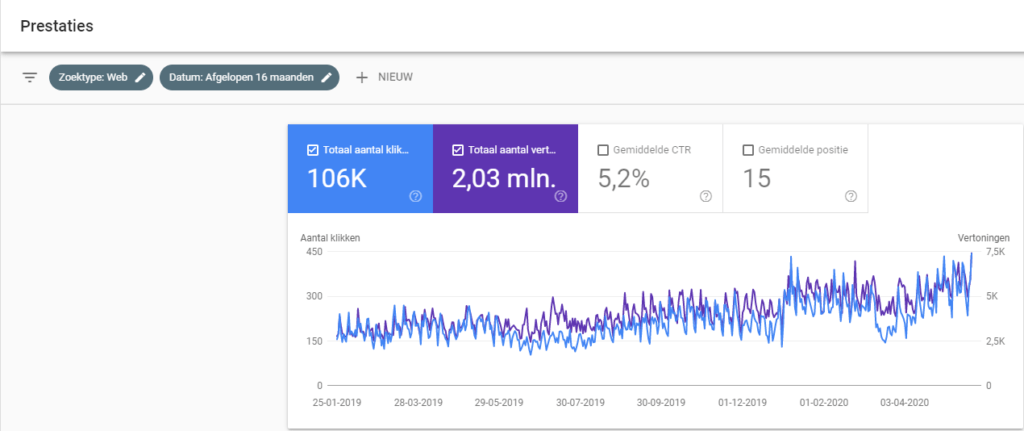Click the 2,5K impressions axis value
Image resolution: width=1024 pixels, height=431 pixels.
click(997, 342)
